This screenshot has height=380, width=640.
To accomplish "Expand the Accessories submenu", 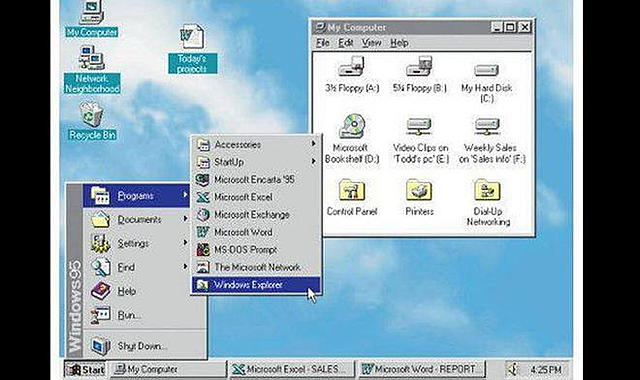I will point(256,144).
